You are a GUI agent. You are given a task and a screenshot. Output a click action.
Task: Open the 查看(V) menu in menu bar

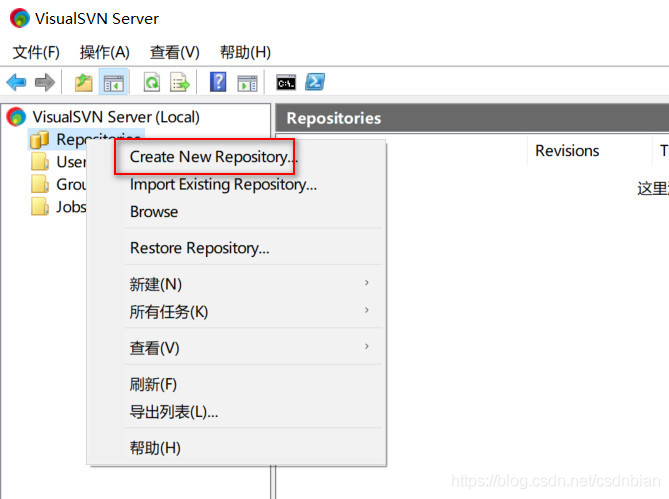tap(175, 52)
